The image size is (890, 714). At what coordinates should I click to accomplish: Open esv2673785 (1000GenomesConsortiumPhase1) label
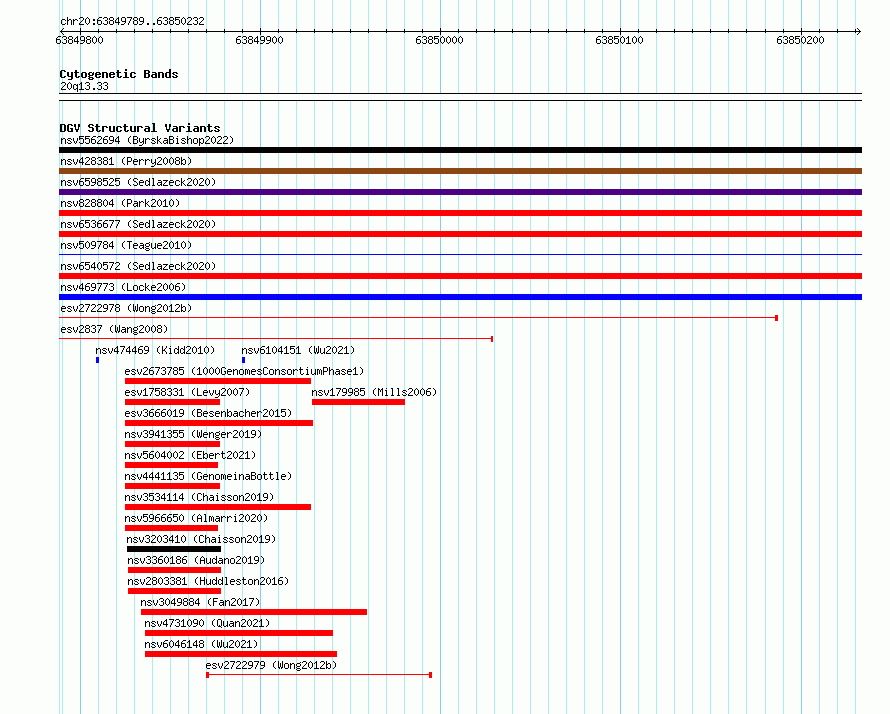pos(244,371)
